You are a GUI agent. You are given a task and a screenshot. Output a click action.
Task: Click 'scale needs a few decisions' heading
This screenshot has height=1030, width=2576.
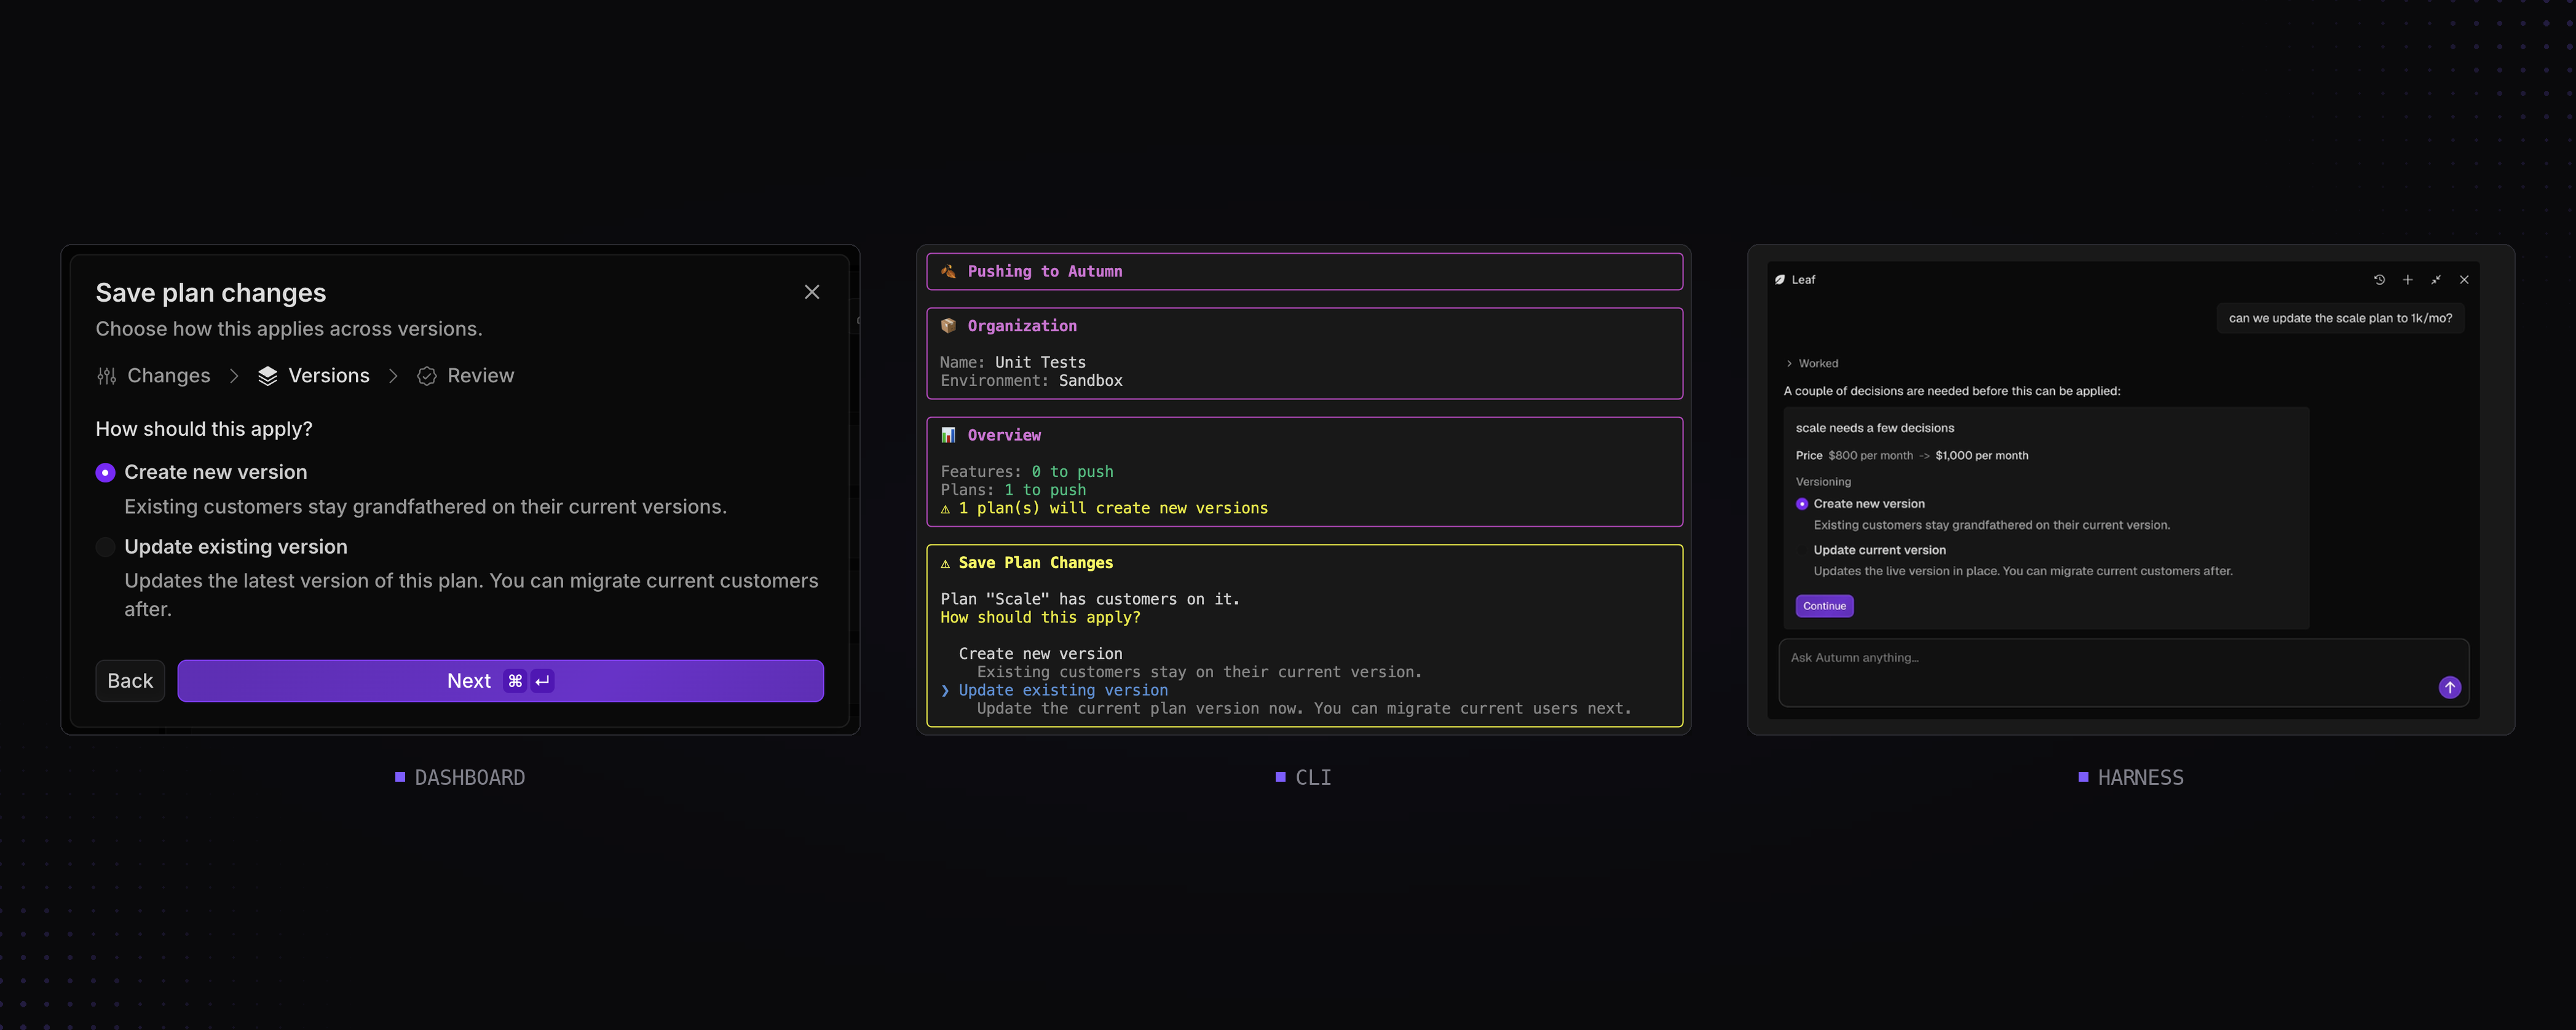pos(1874,428)
